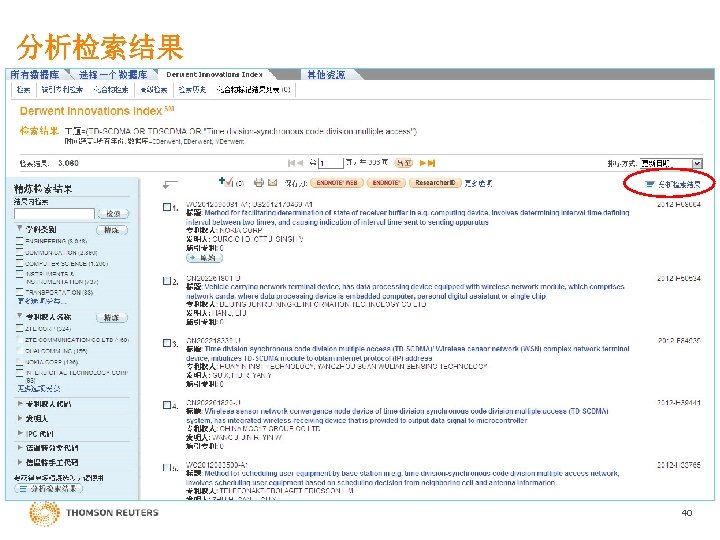Click the orange last-page arrow icon
Viewport: 720px width, 540px height.
(x=431, y=163)
